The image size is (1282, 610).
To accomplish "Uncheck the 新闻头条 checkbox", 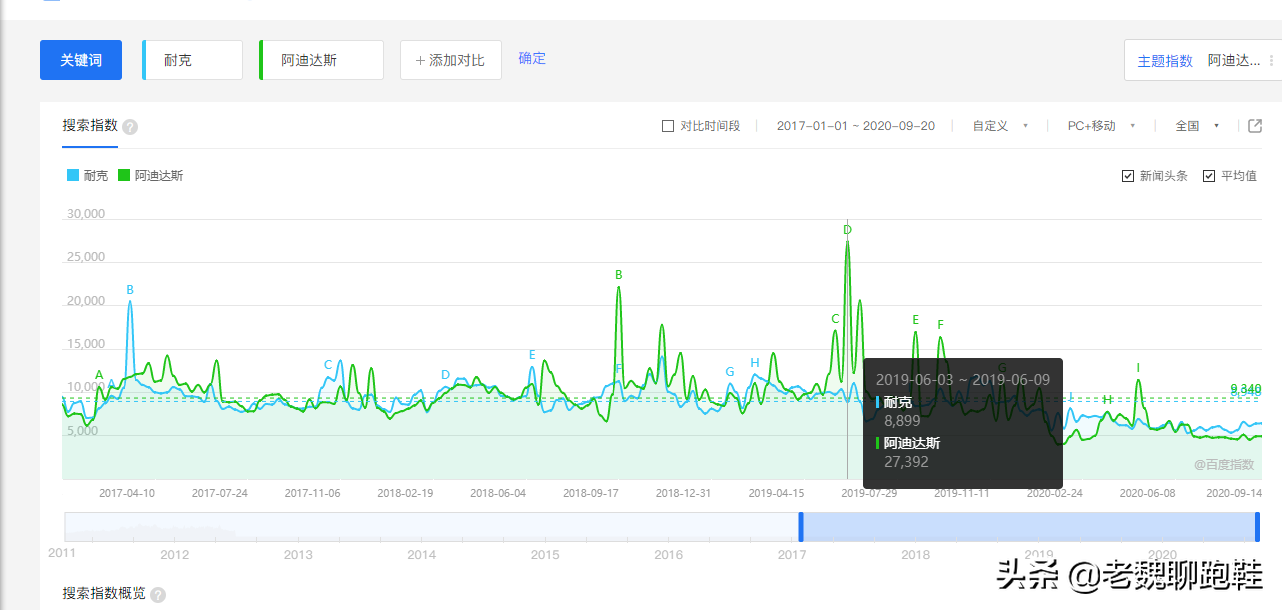I will coord(1128,174).
